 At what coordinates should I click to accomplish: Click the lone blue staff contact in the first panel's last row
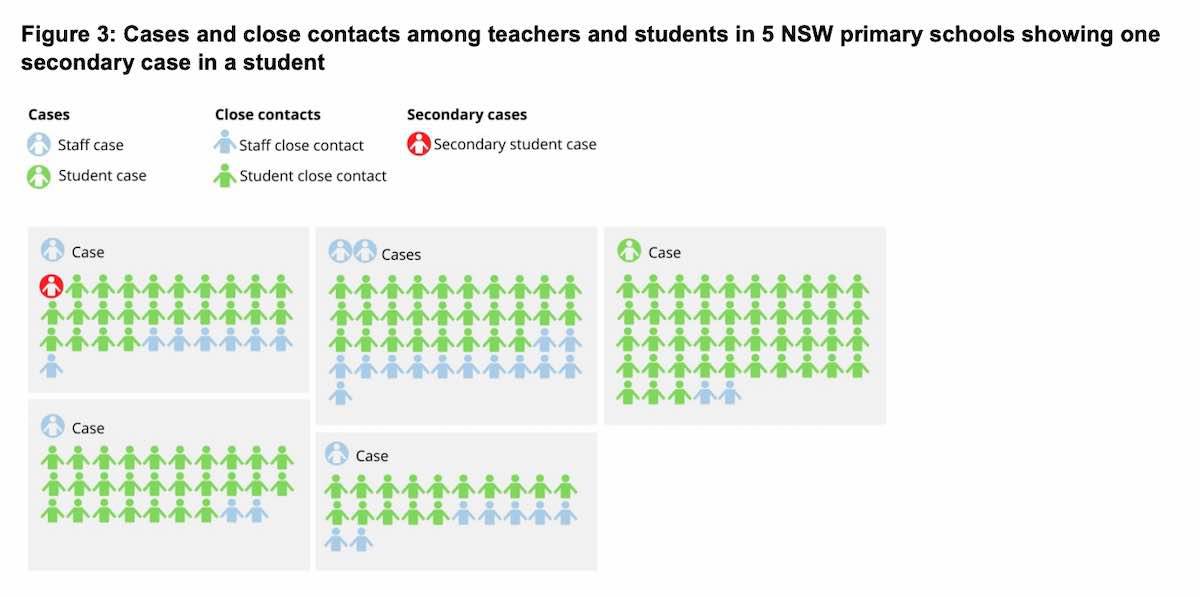pyautogui.click(x=52, y=366)
